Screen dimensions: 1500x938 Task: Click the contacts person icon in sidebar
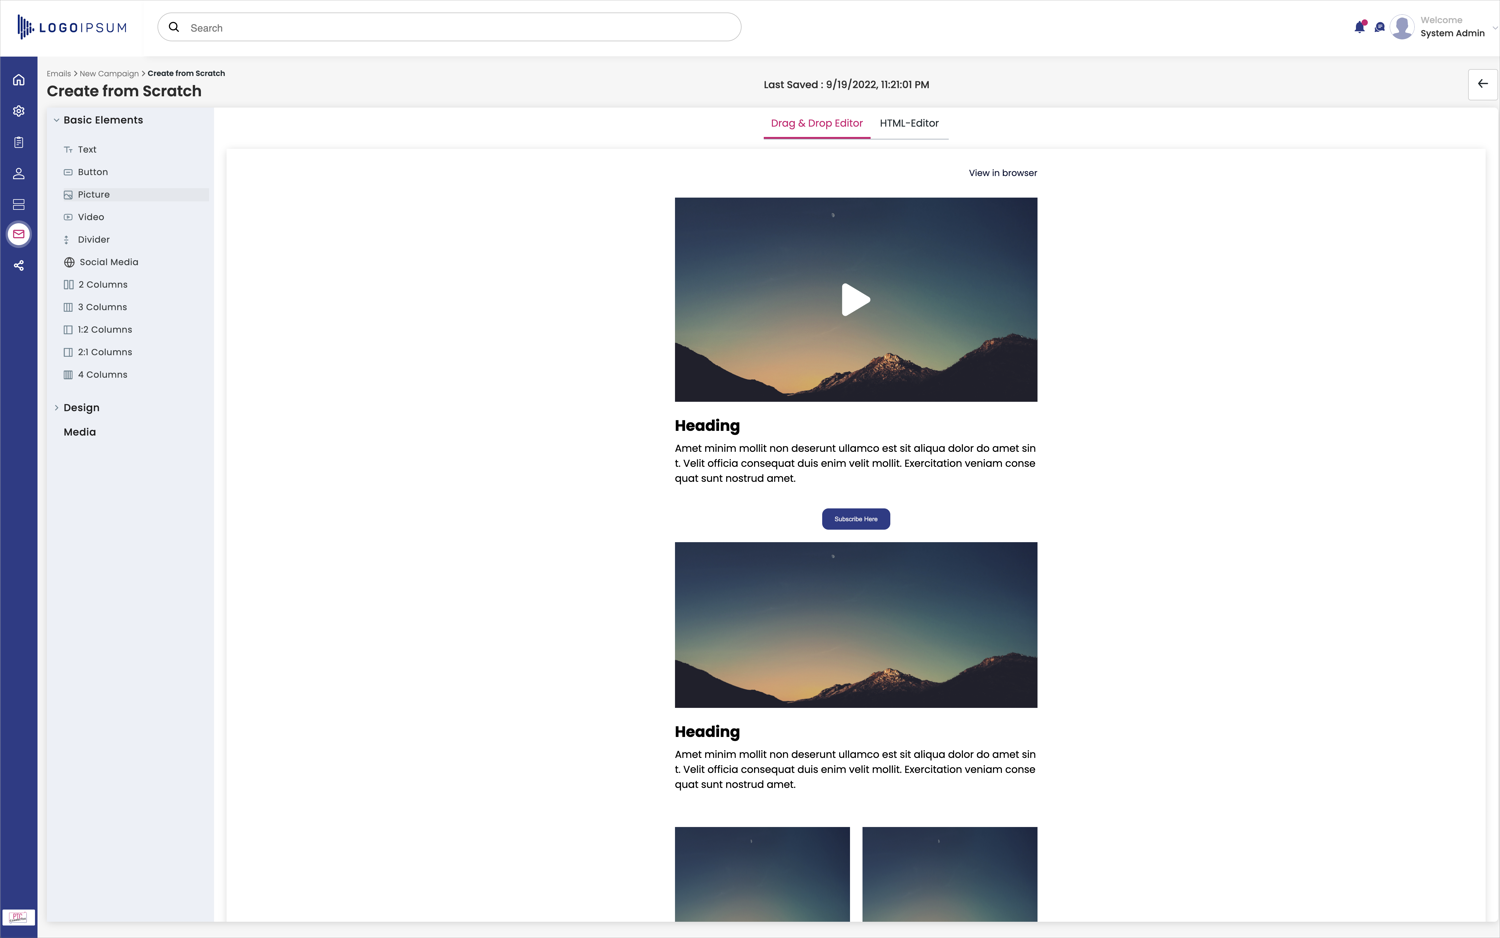pos(18,173)
